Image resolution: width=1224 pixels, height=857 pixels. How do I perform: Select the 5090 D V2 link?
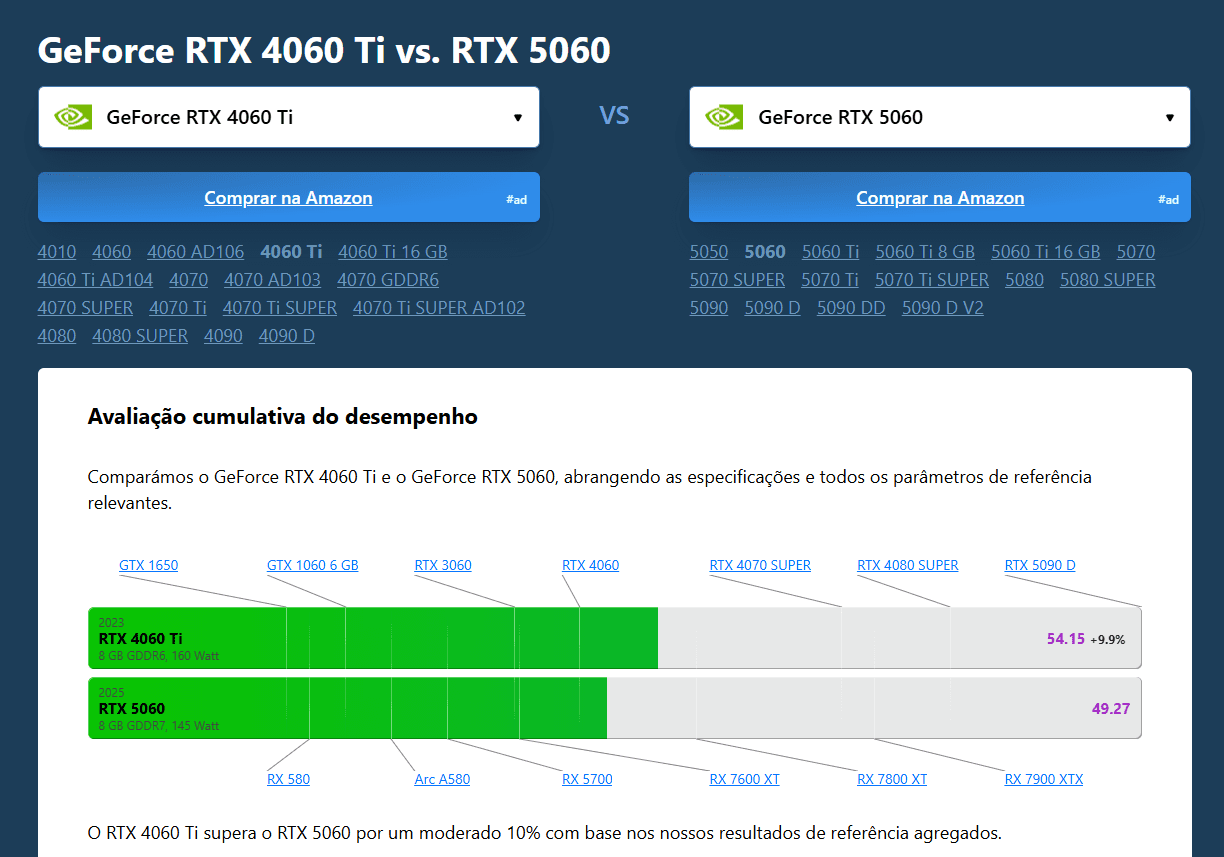click(x=941, y=307)
